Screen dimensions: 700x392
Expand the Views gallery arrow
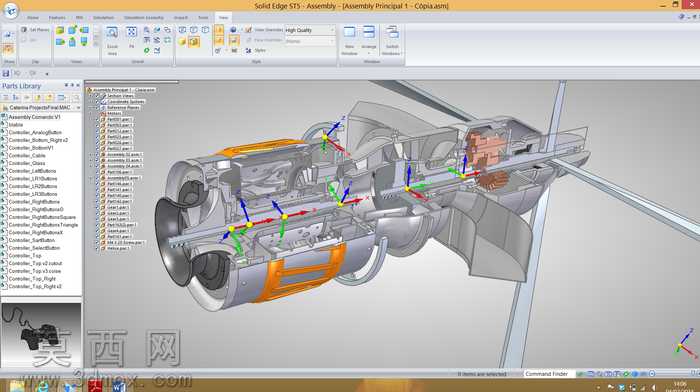pos(96,43)
